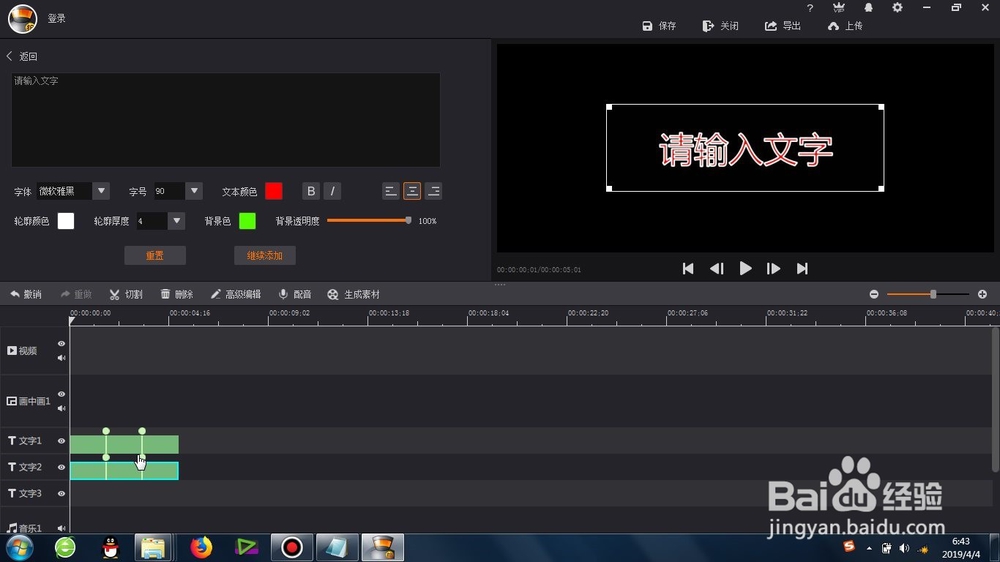Click the font size 90 field

click(x=169, y=191)
